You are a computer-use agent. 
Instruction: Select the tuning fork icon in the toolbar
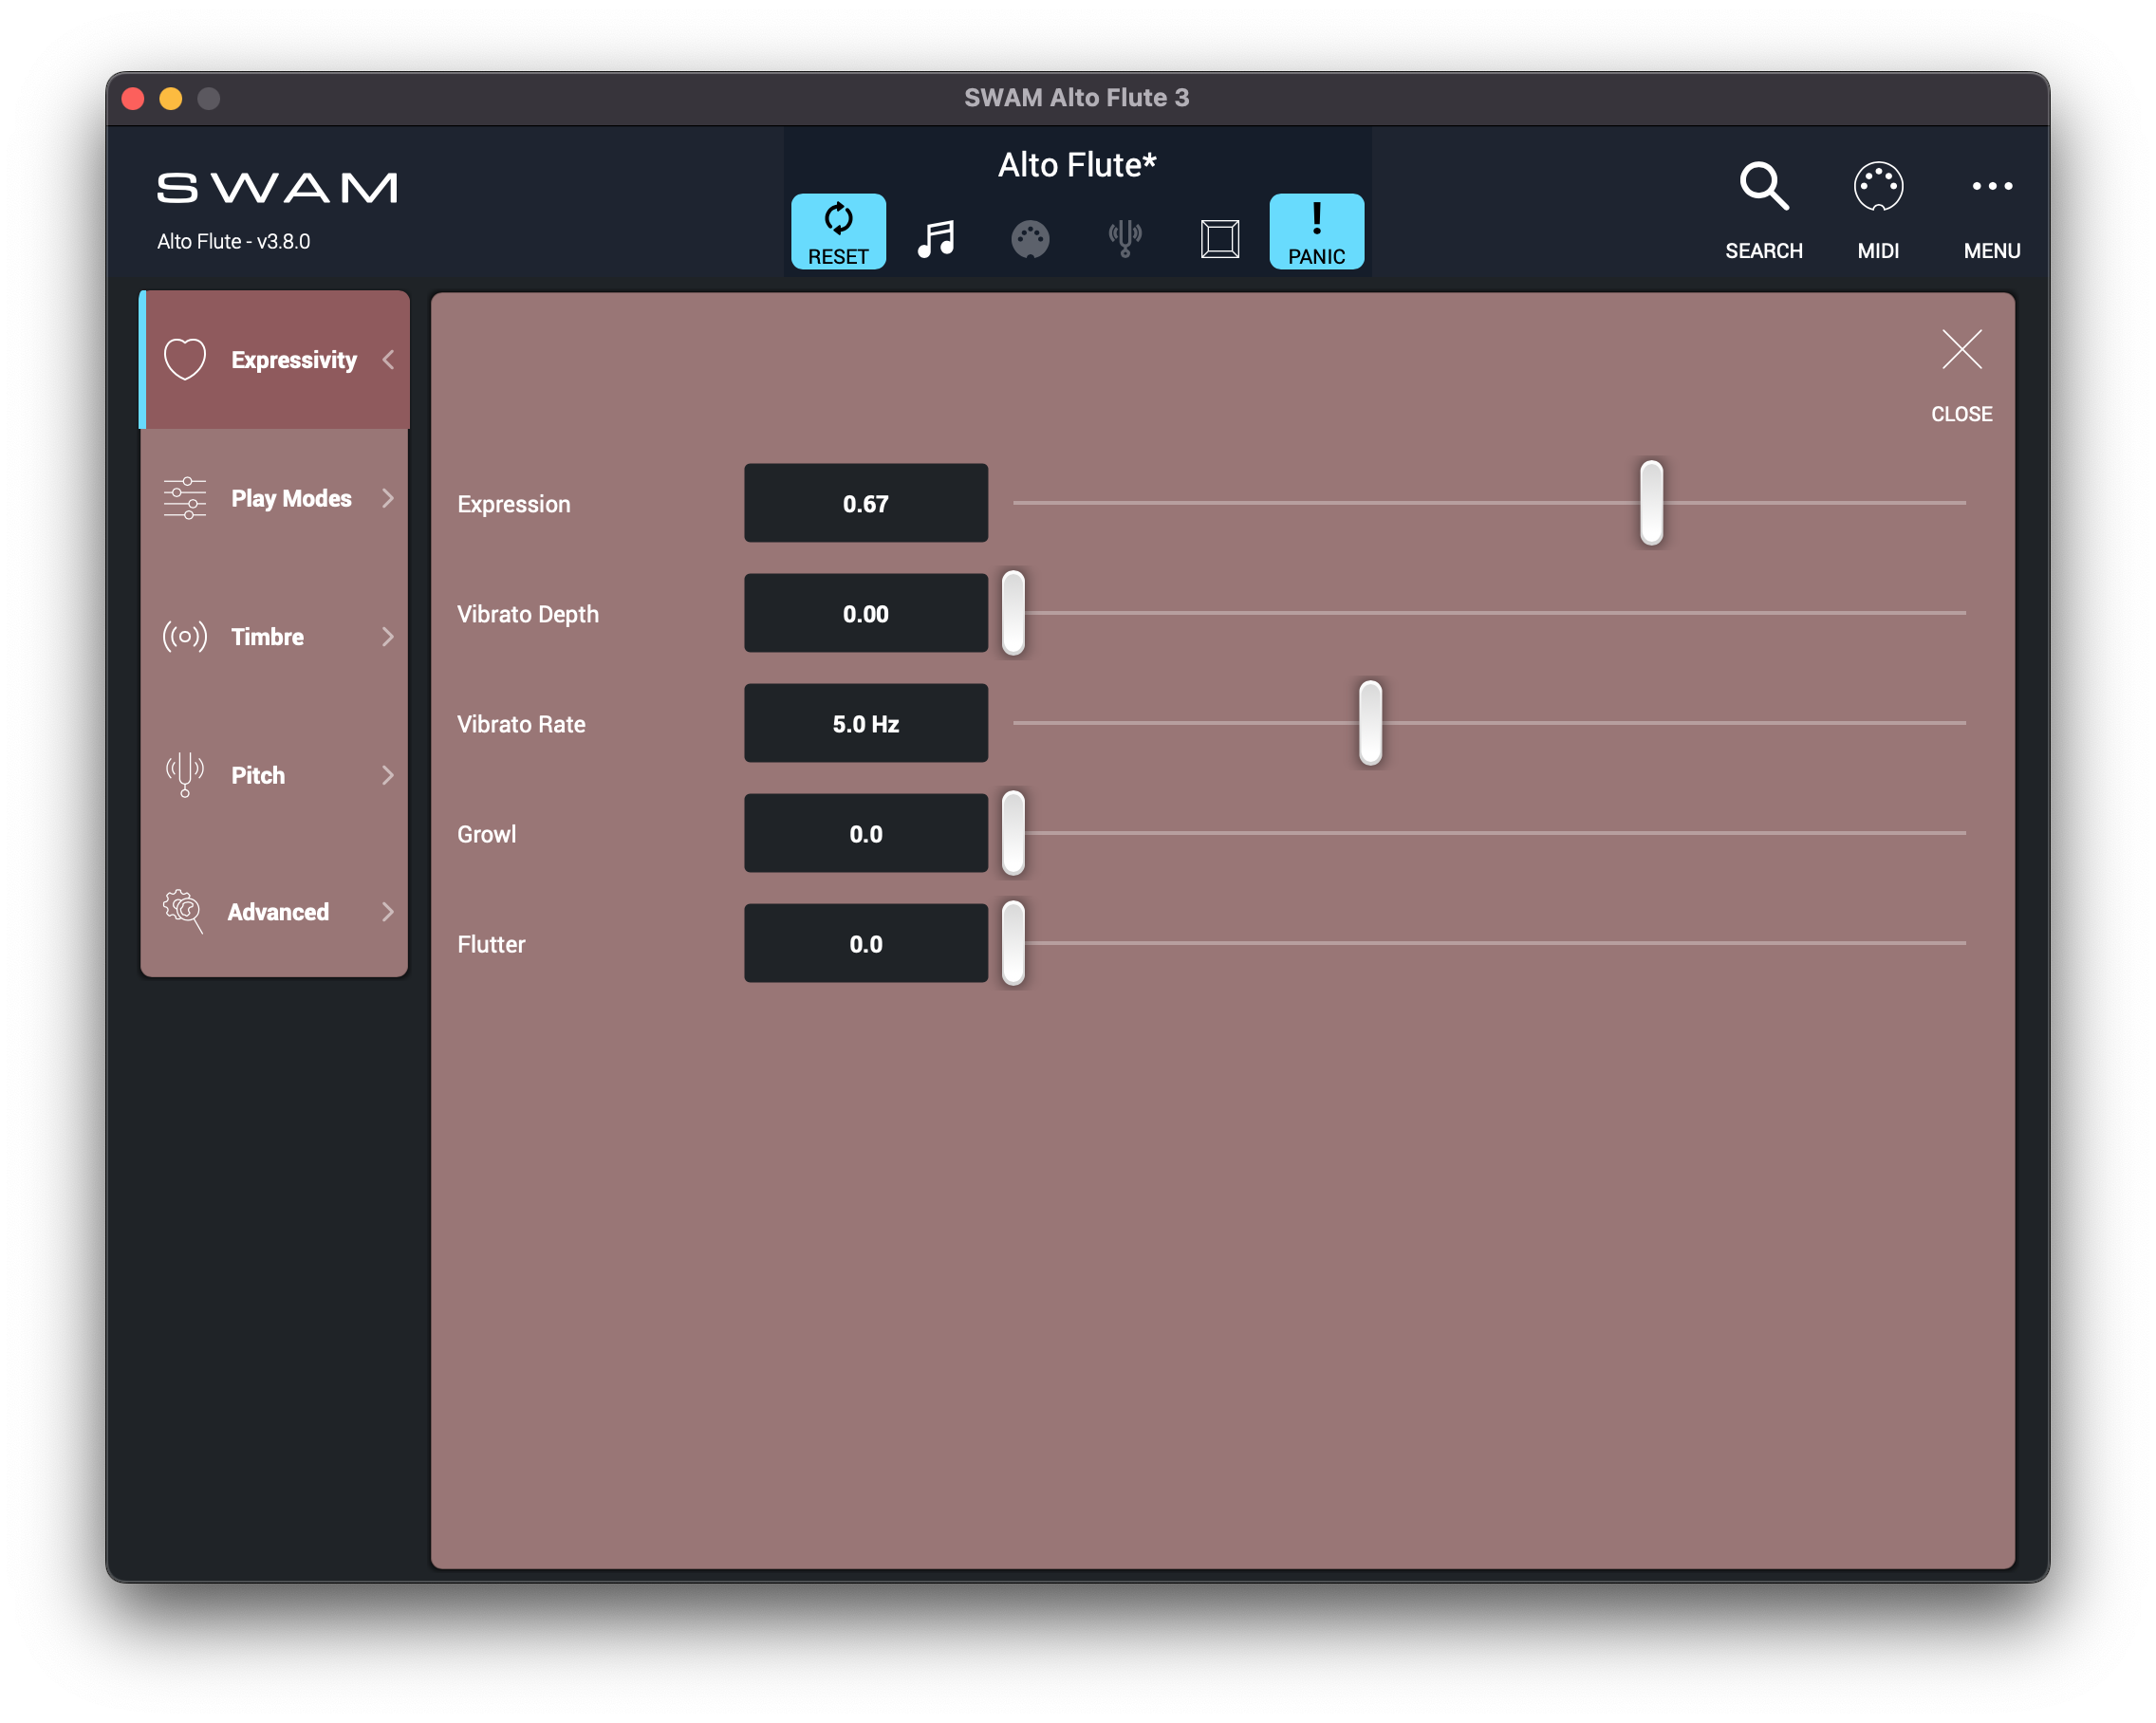[1125, 239]
